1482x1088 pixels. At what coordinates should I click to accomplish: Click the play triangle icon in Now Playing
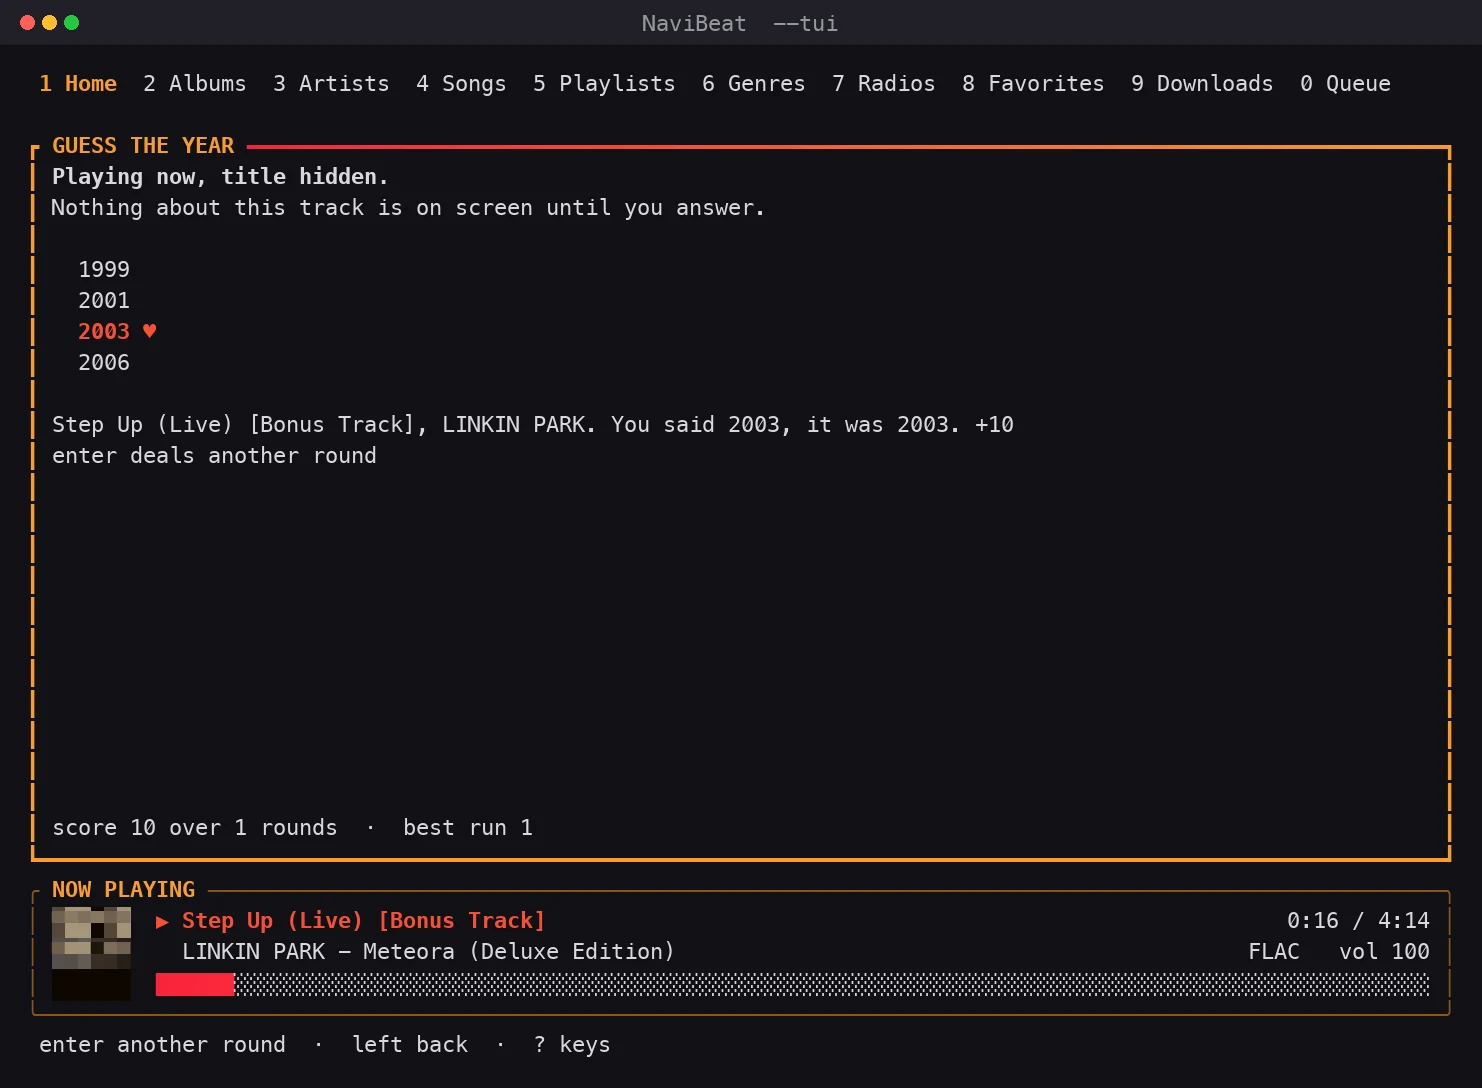pos(162,922)
